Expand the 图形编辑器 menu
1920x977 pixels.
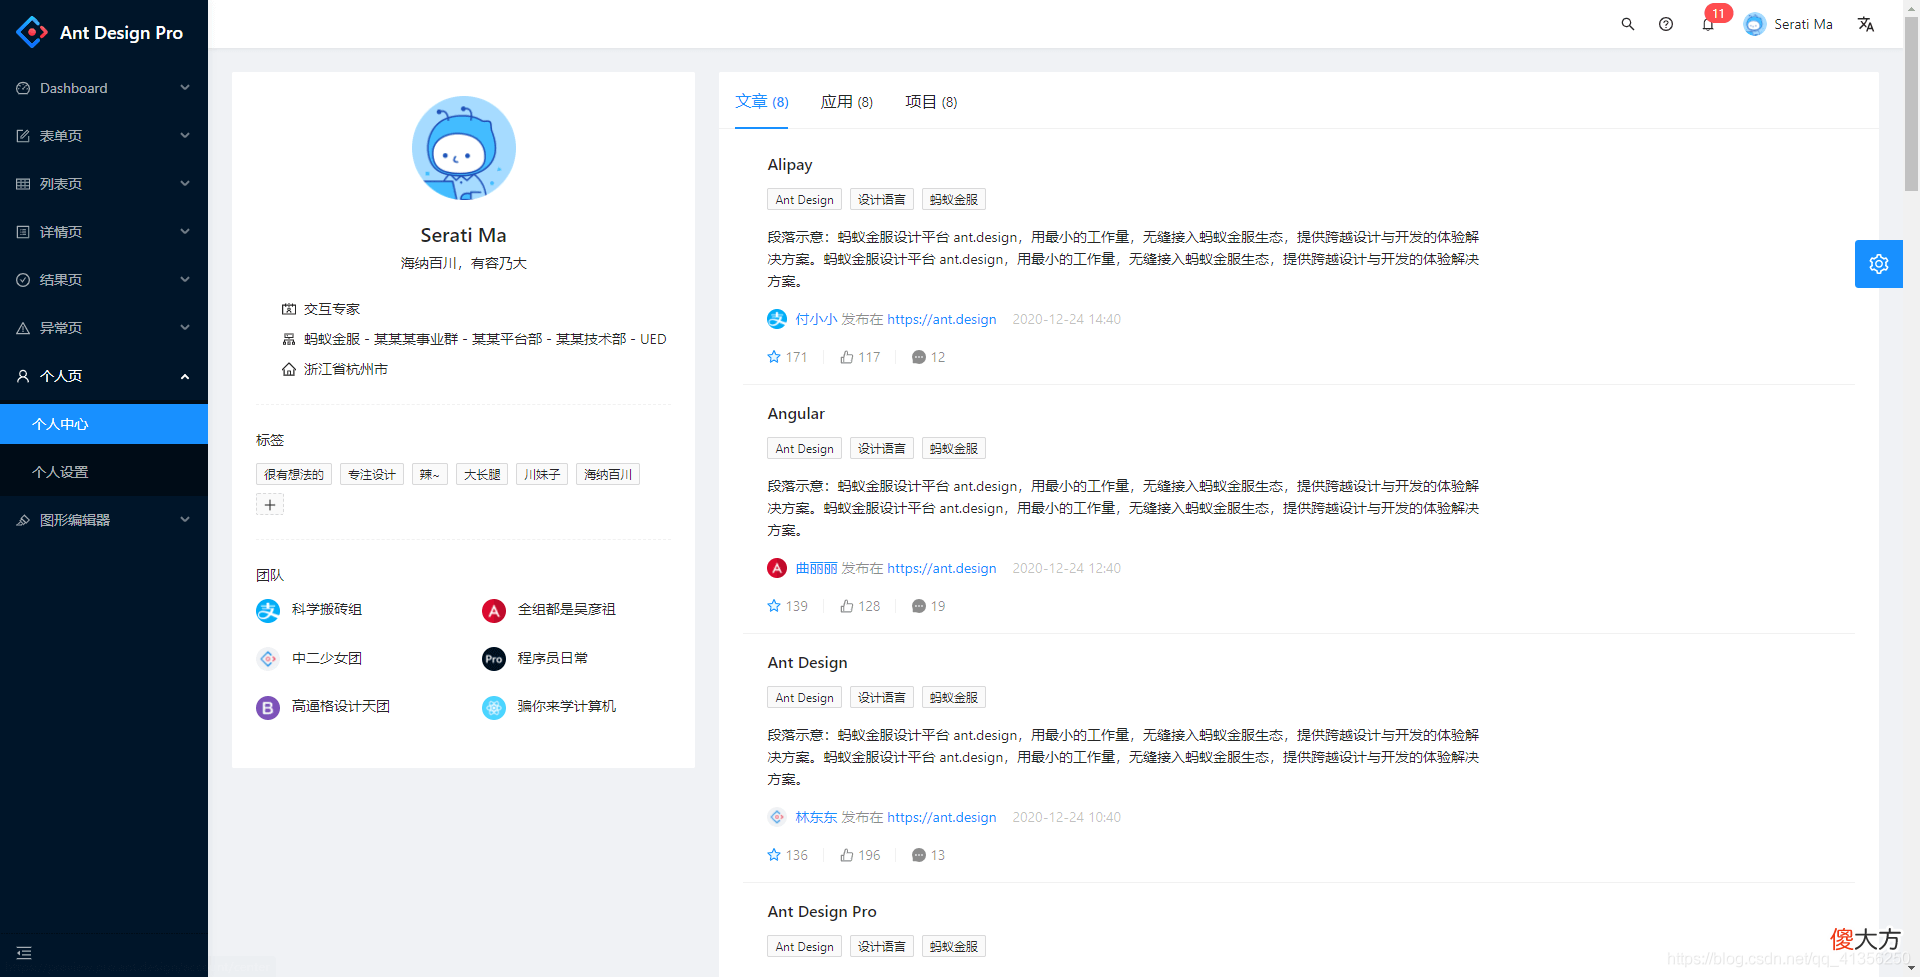pos(104,520)
